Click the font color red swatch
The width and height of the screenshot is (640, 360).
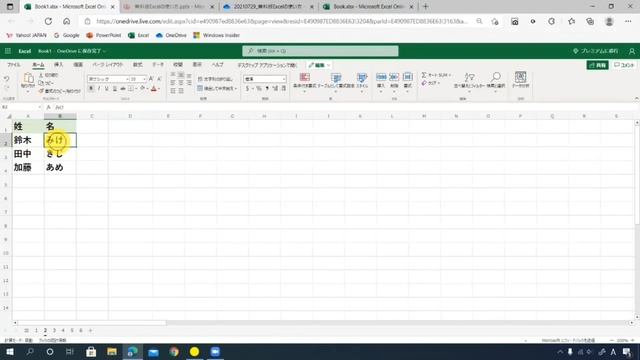[154, 89]
